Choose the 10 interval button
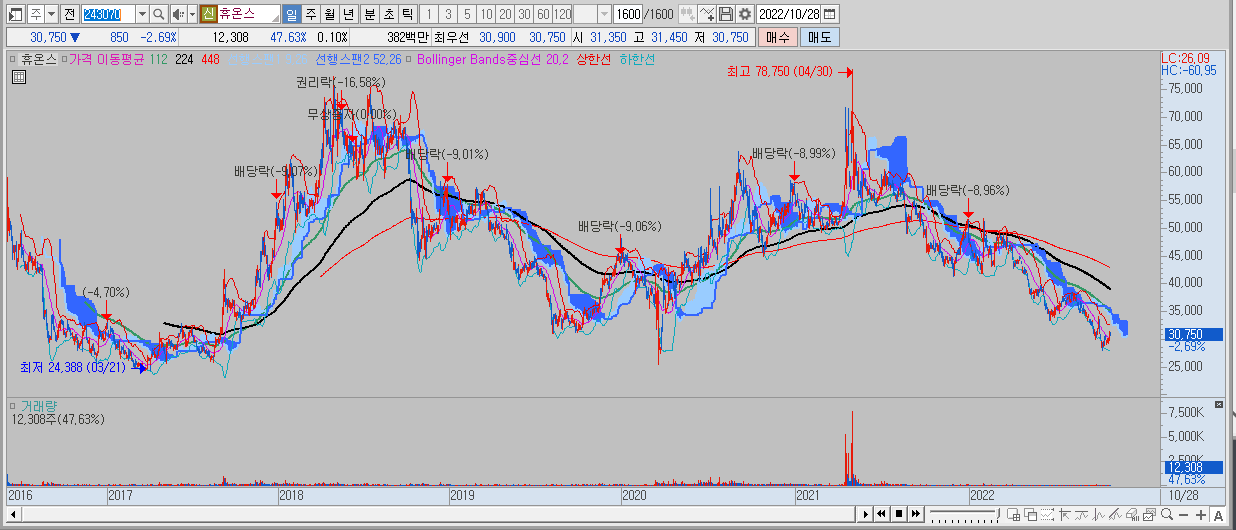Image resolution: width=1236 pixels, height=530 pixels. (x=486, y=14)
